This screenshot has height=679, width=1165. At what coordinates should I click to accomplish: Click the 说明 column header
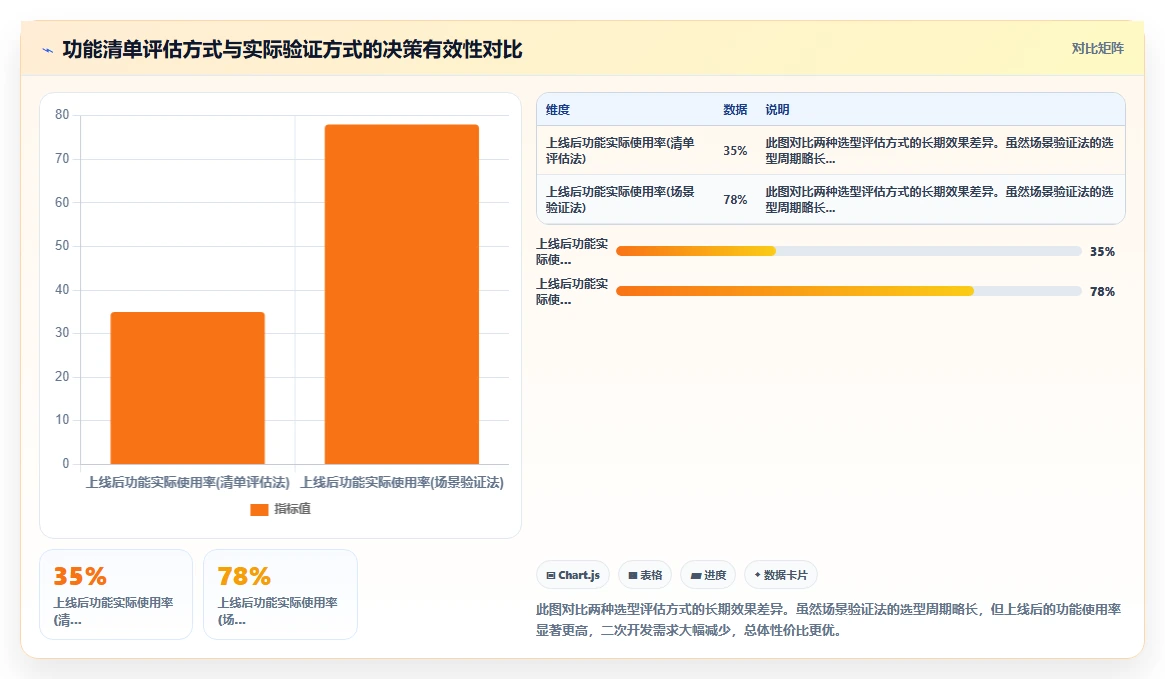click(777, 109)
